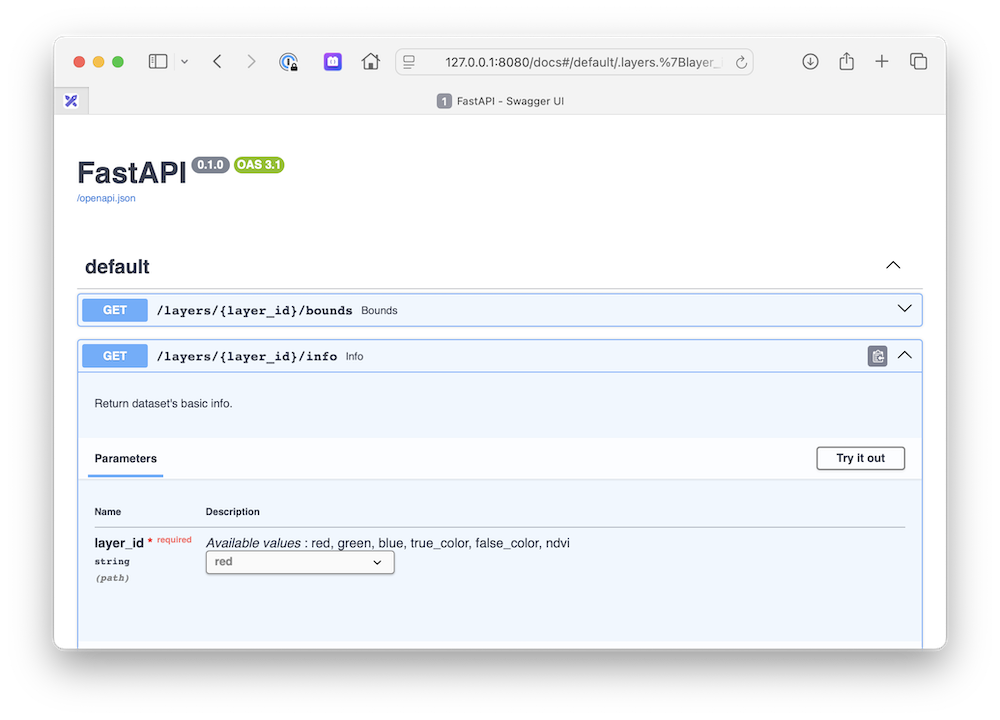
Task: Go back with the left arrow
Action: (x=217, y=62)
